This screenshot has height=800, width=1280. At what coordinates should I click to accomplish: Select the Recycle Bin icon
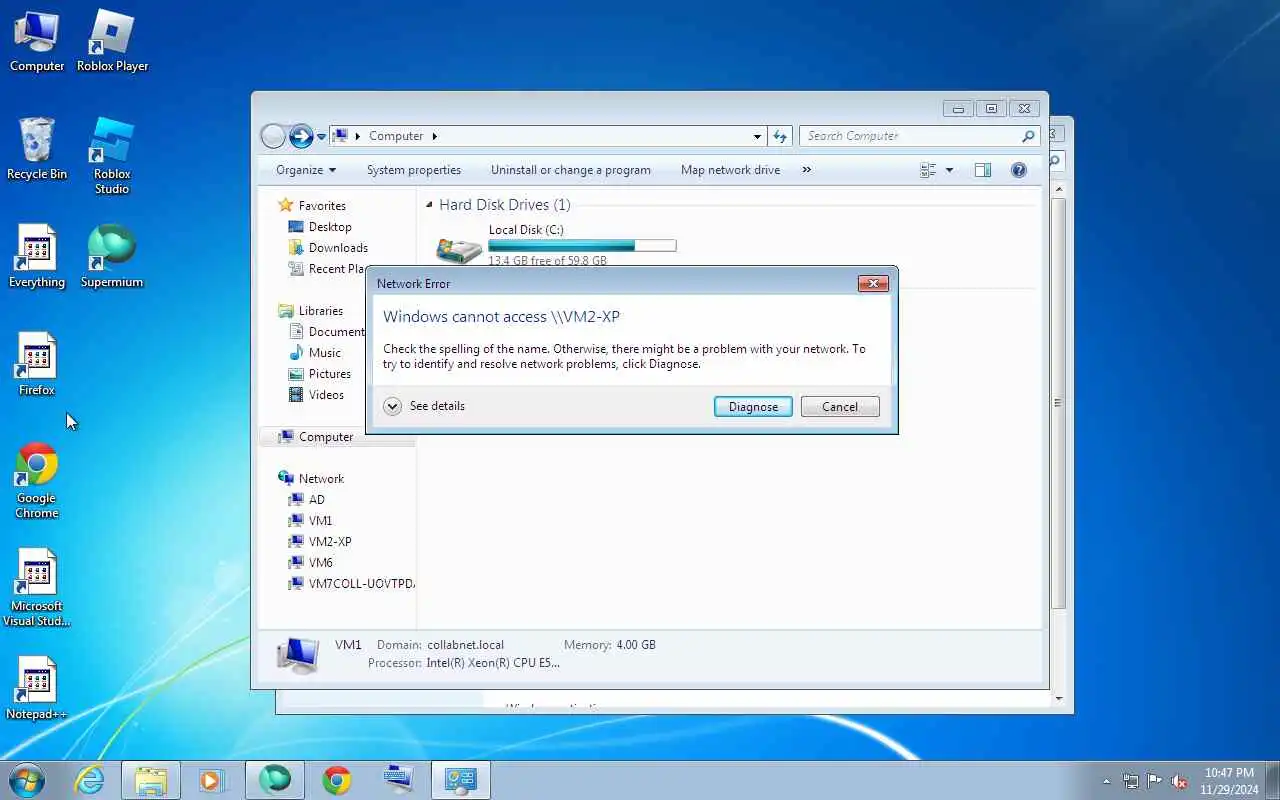[37, 150]
